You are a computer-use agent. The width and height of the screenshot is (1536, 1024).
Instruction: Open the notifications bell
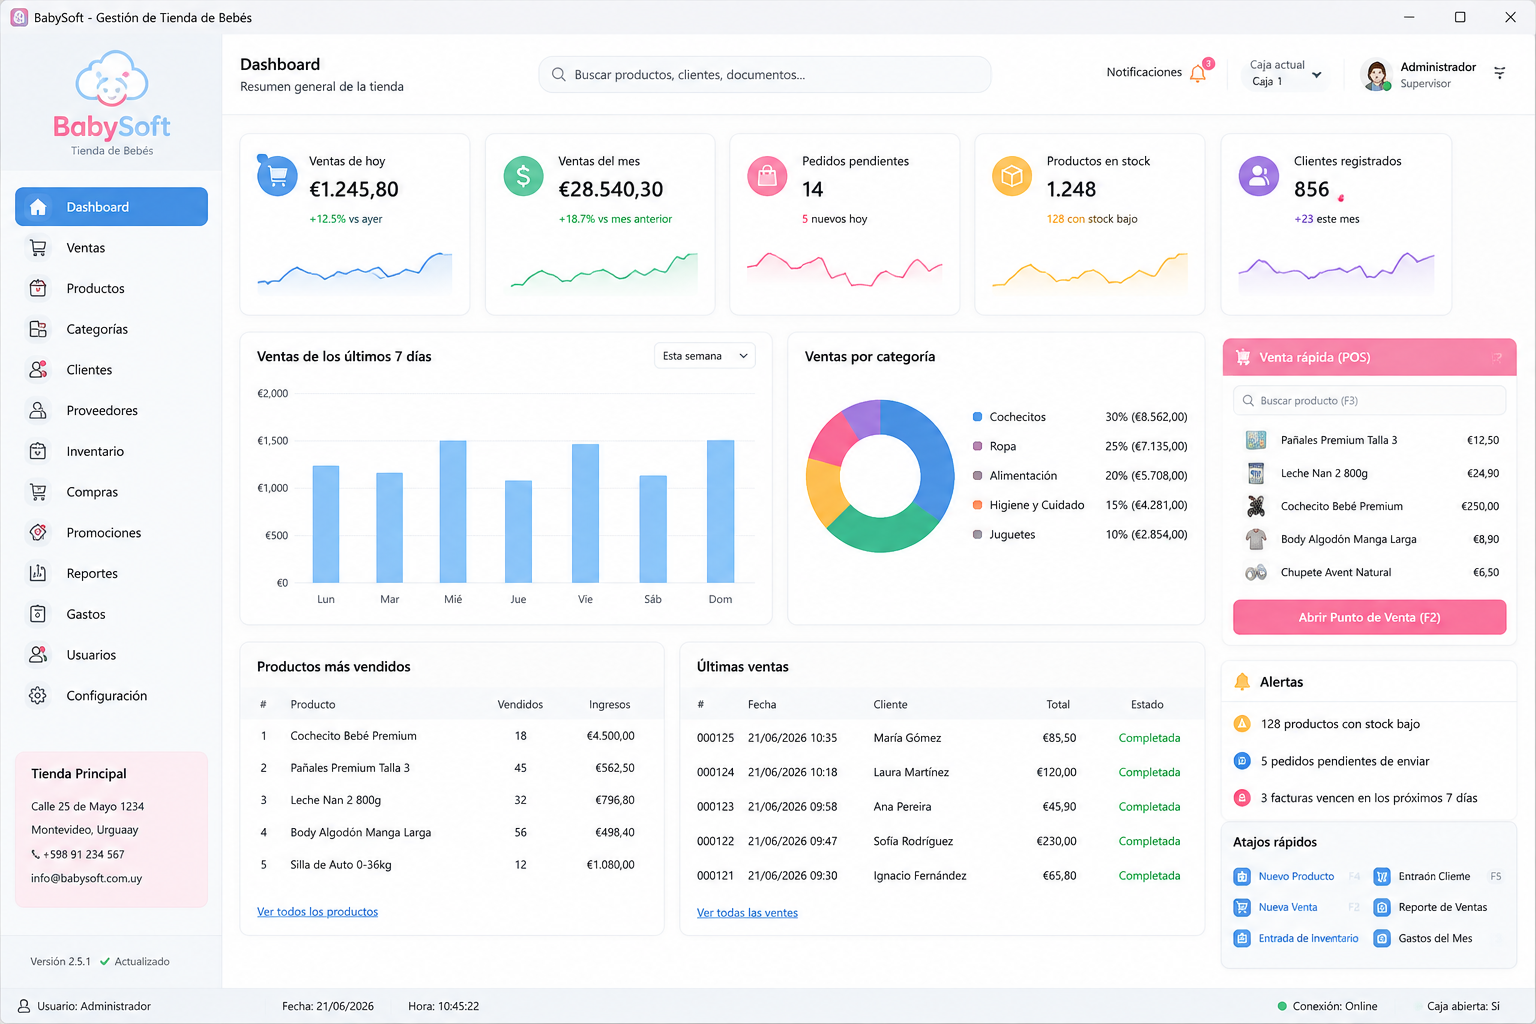(x=1198, y=73)
